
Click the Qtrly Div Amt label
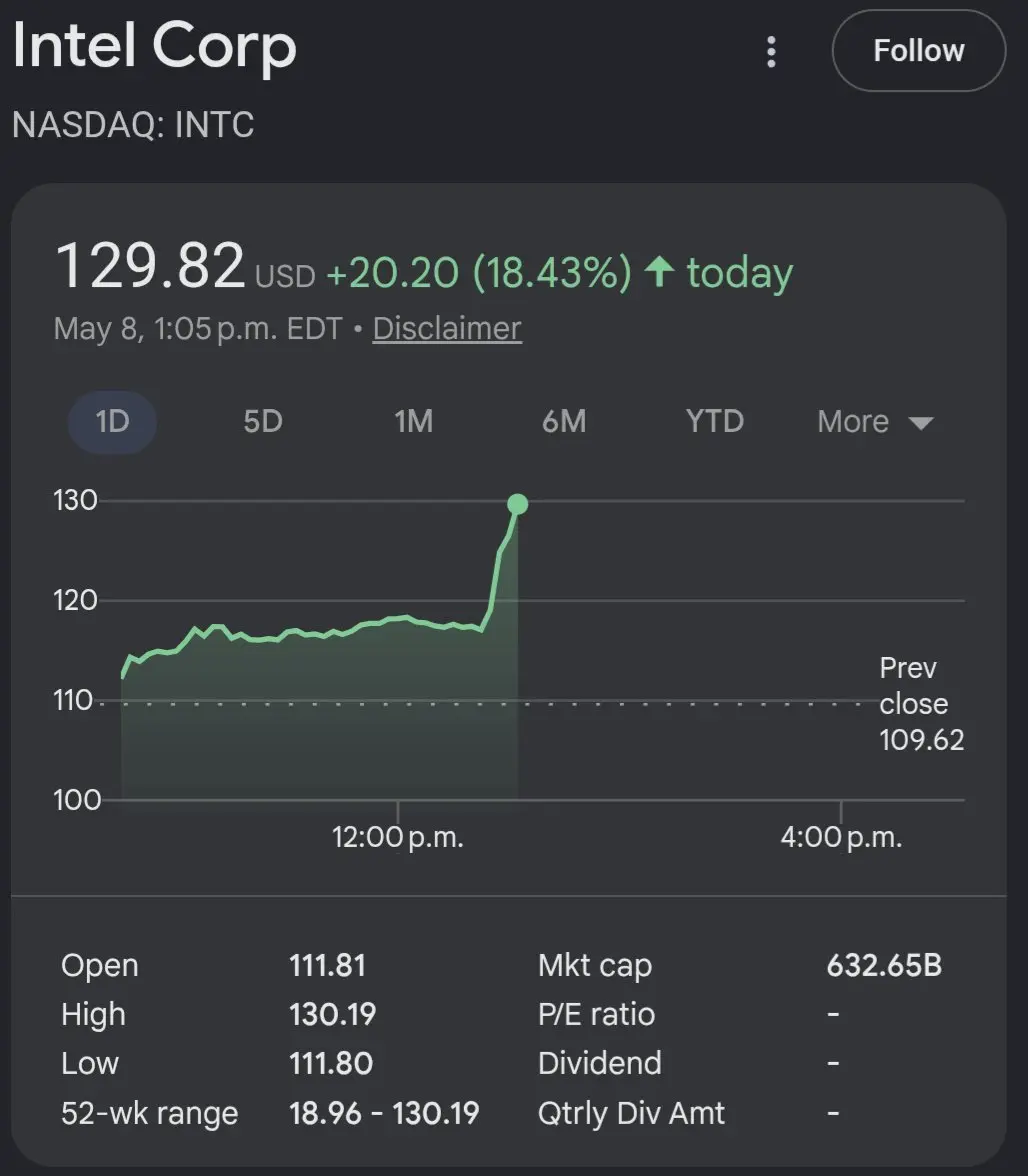631,1114
